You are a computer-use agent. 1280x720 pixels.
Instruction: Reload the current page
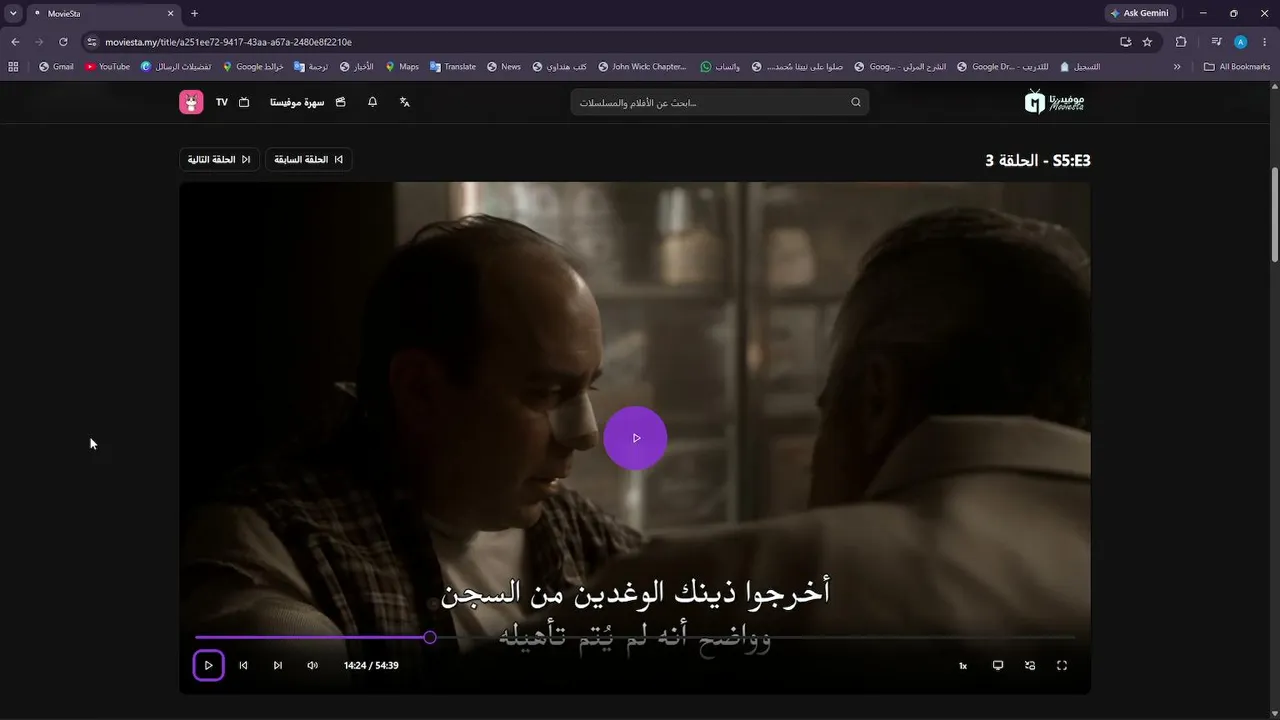pos(63,42)
